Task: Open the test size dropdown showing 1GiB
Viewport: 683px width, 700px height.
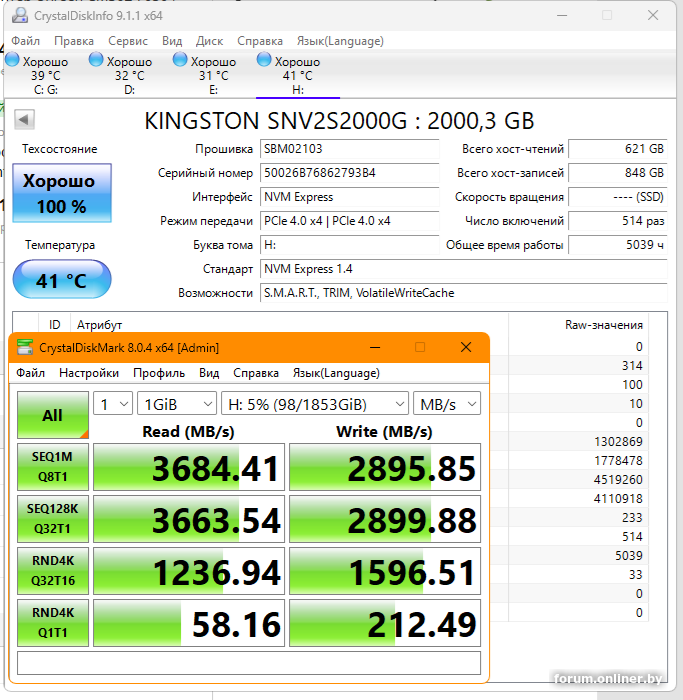Action: pos(176,403)
